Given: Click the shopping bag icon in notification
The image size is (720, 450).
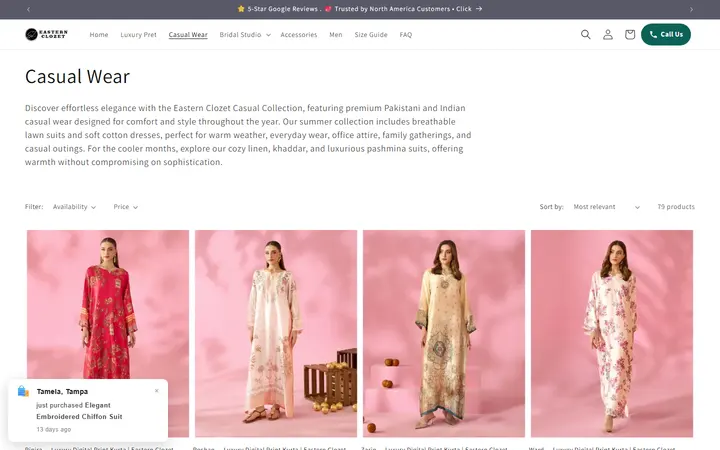Looking at the screenshot, I should (x=23, y=391).
